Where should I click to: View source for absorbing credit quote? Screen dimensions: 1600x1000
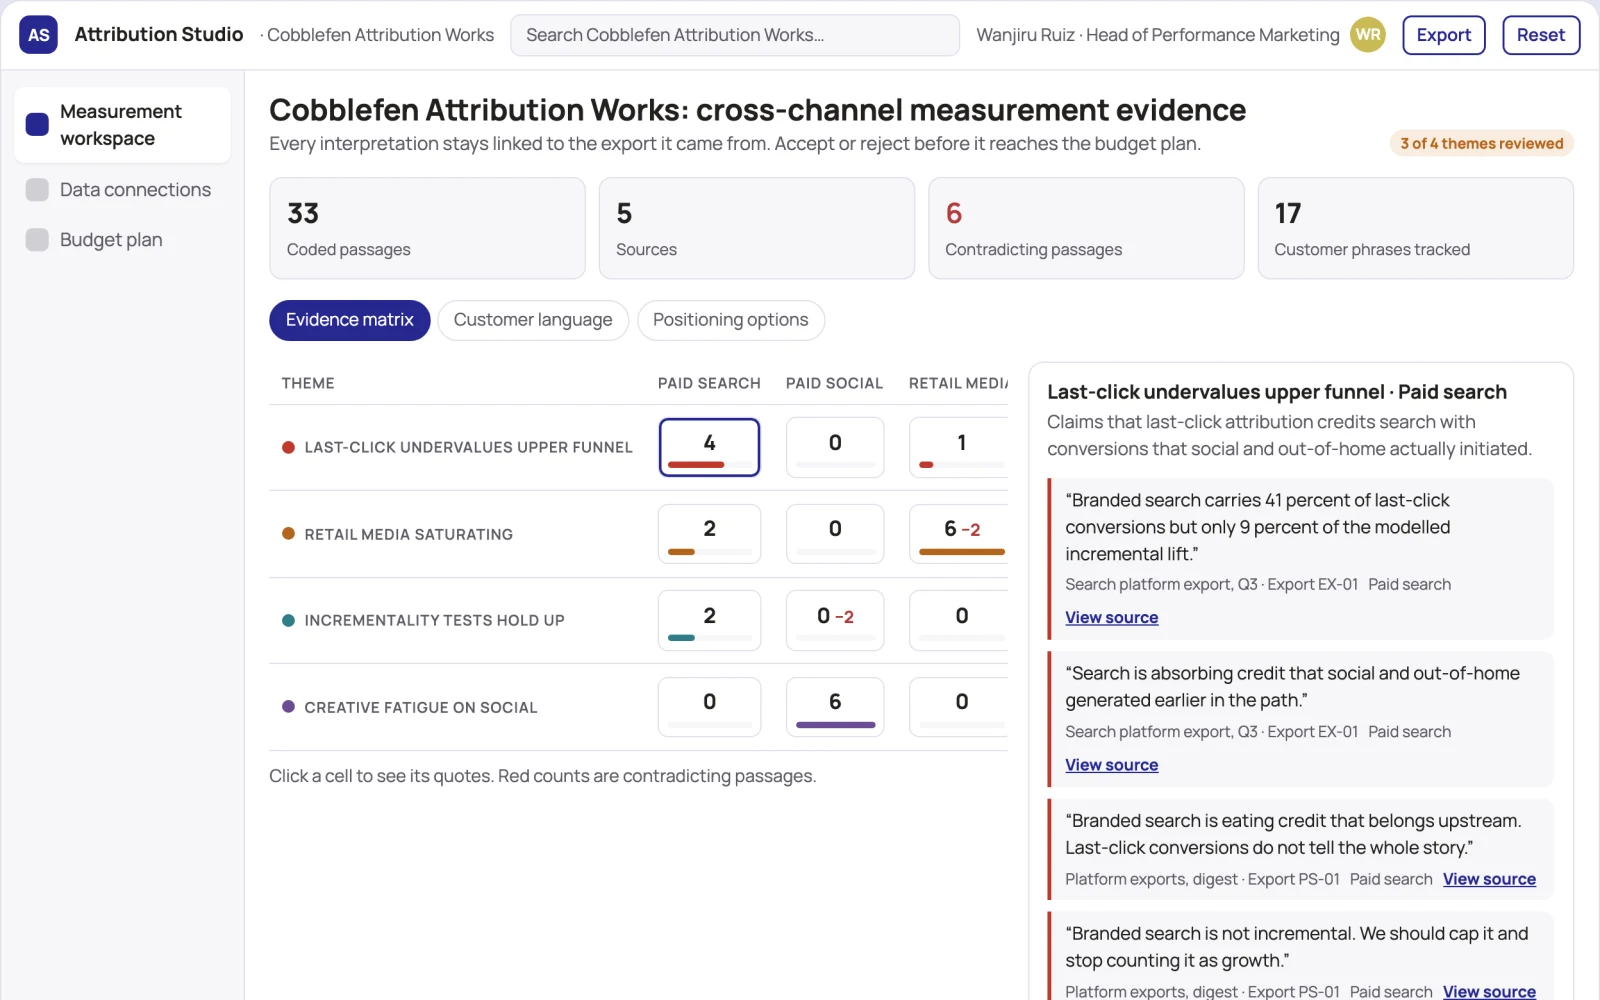pos(1111,765)
